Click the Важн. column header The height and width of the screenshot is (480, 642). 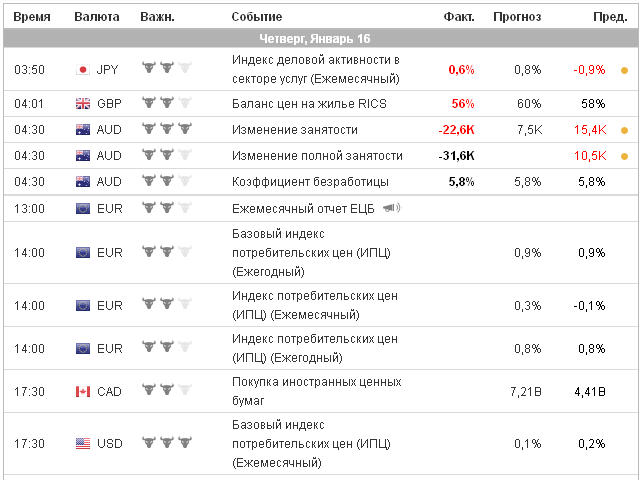(x=157, y=17)
